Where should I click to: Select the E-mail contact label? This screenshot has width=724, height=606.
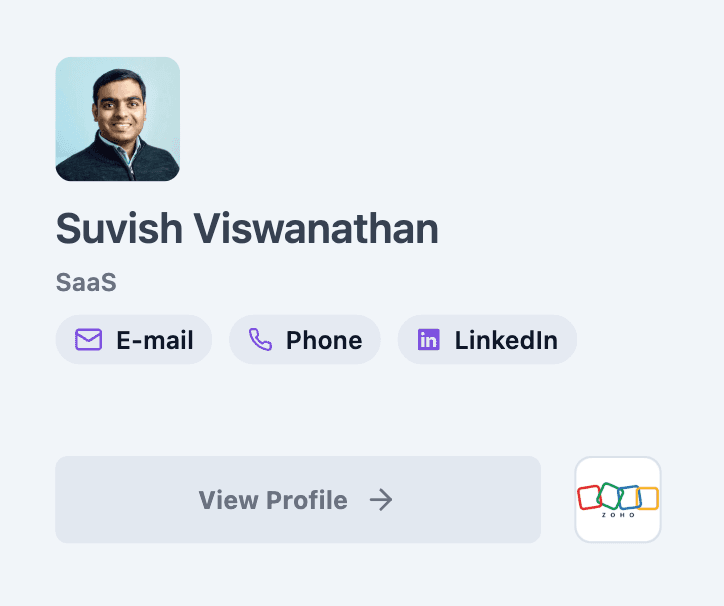coord(155,340)
